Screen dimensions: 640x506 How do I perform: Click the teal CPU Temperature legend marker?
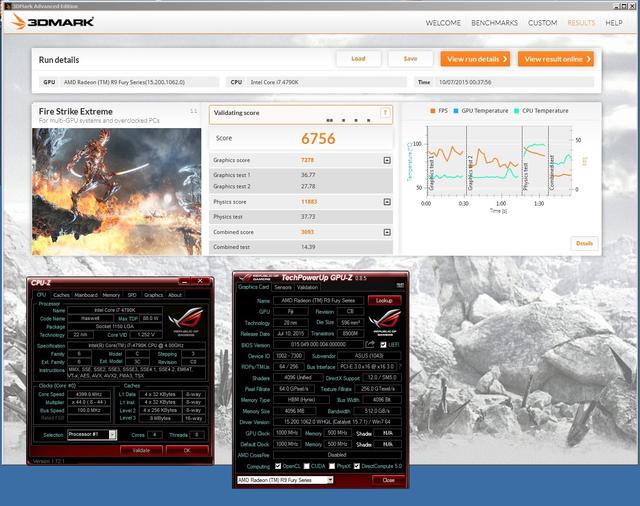click(x=516, y=111)
